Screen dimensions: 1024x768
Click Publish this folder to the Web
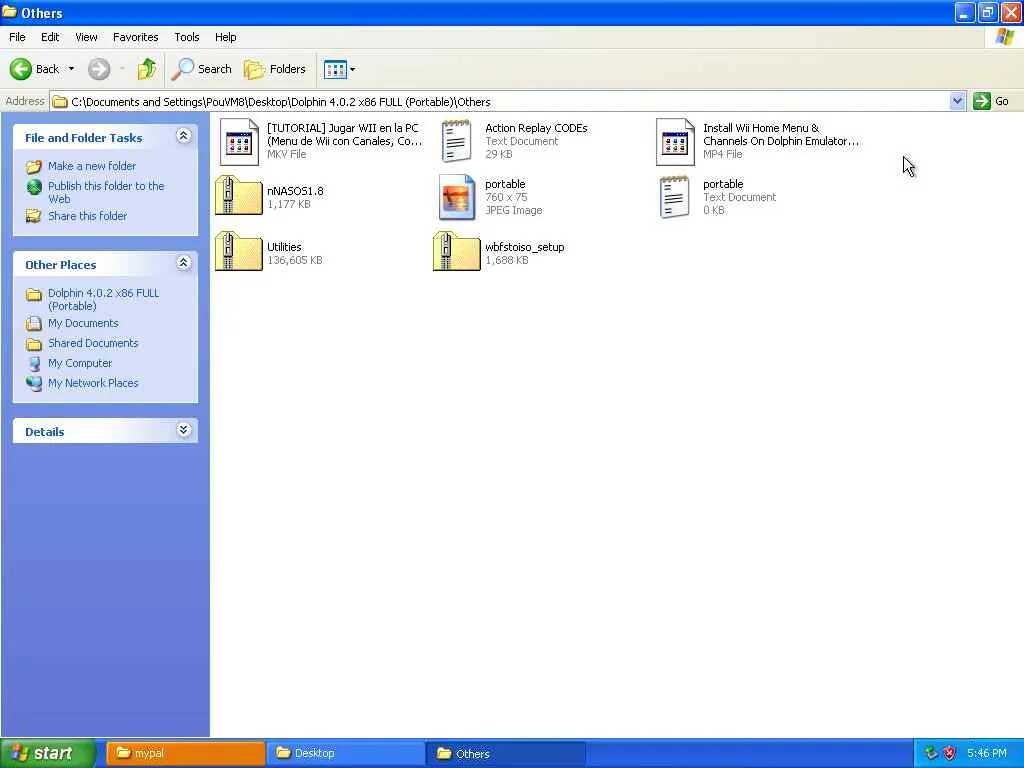(x=106, y=193)
